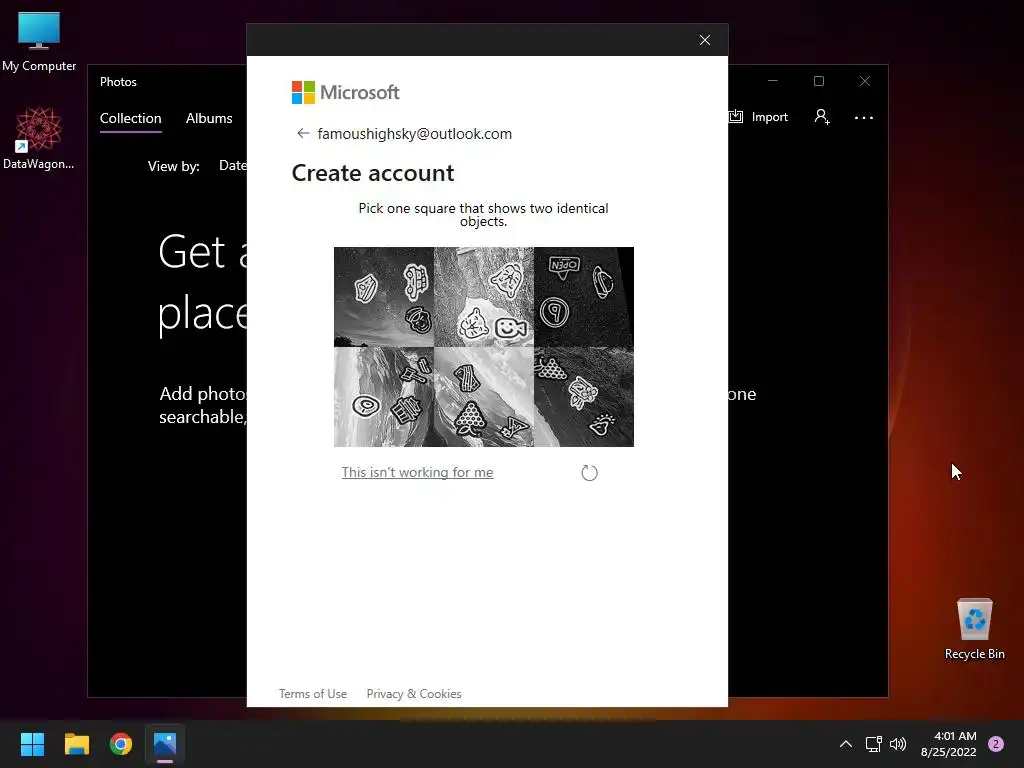This screenshot has height=768, width=1024.
Task: Switch to Albums tab in Photos
Action: coord(209,118)
